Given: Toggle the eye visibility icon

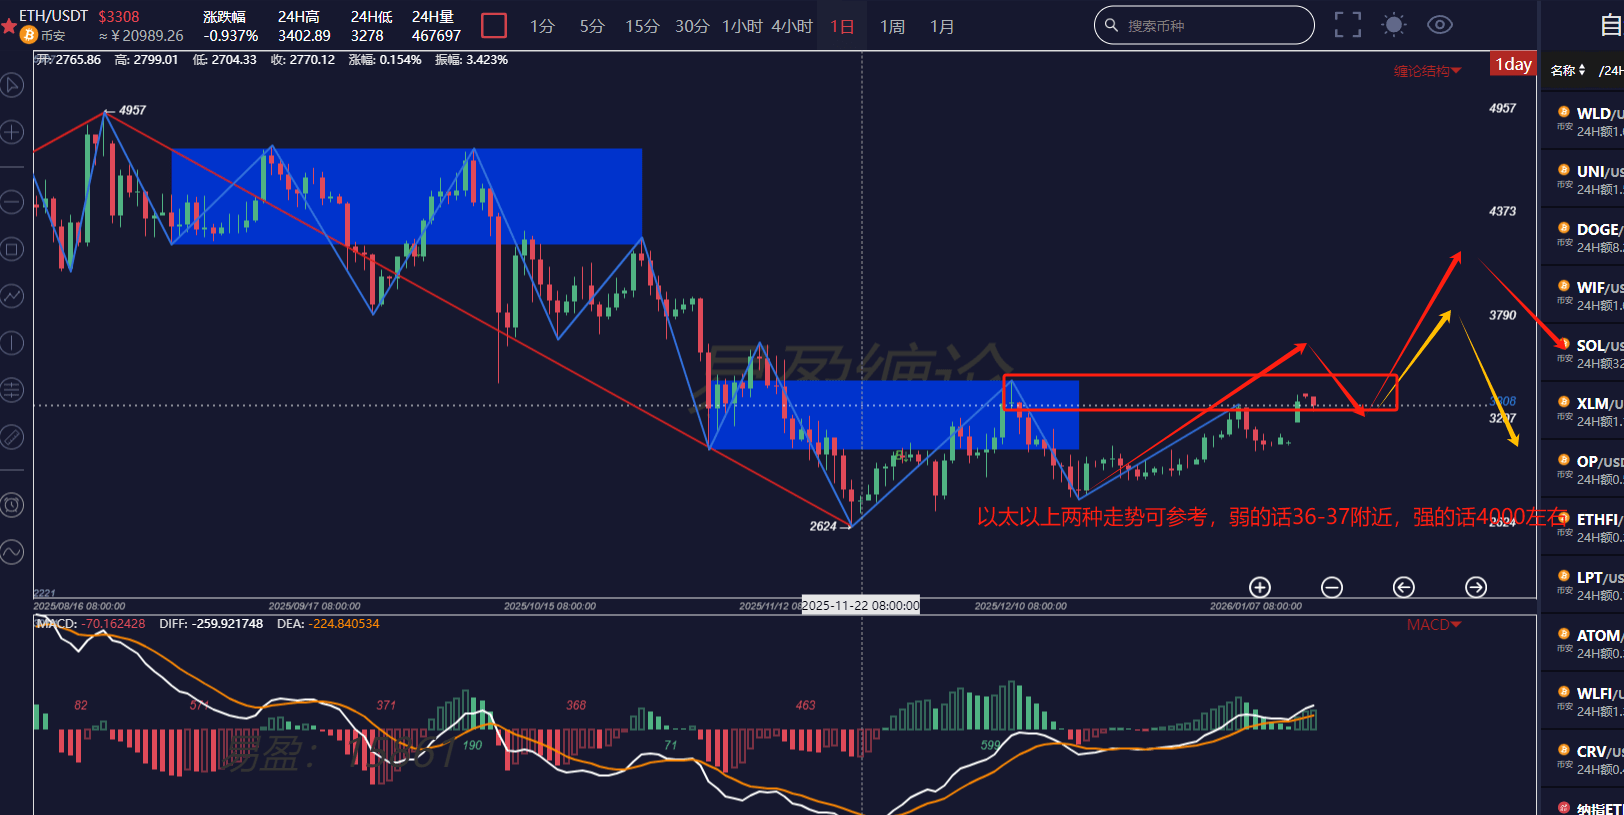Looking at the screenshot, I should (1440, 25).
